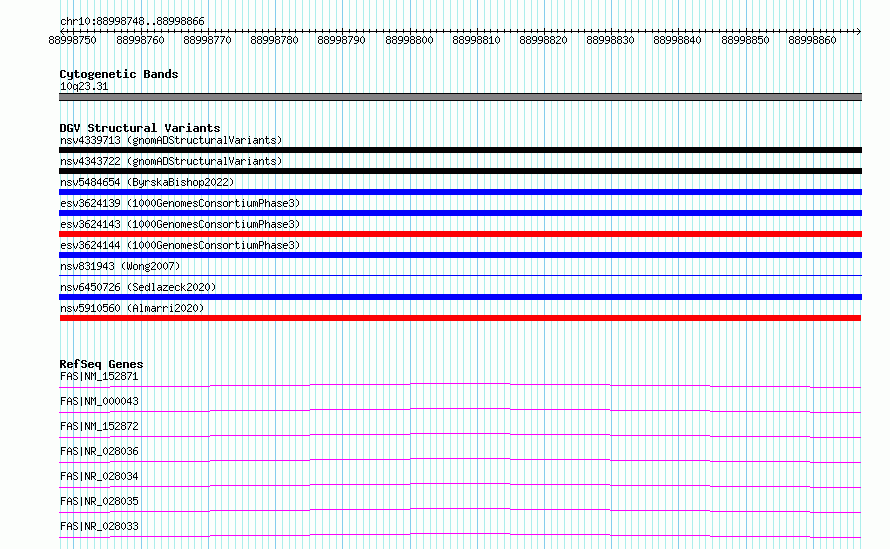This screenshot has width=890, height=549.
Task: Click the red bar under nsv5910560
Action: click(460, 318)
